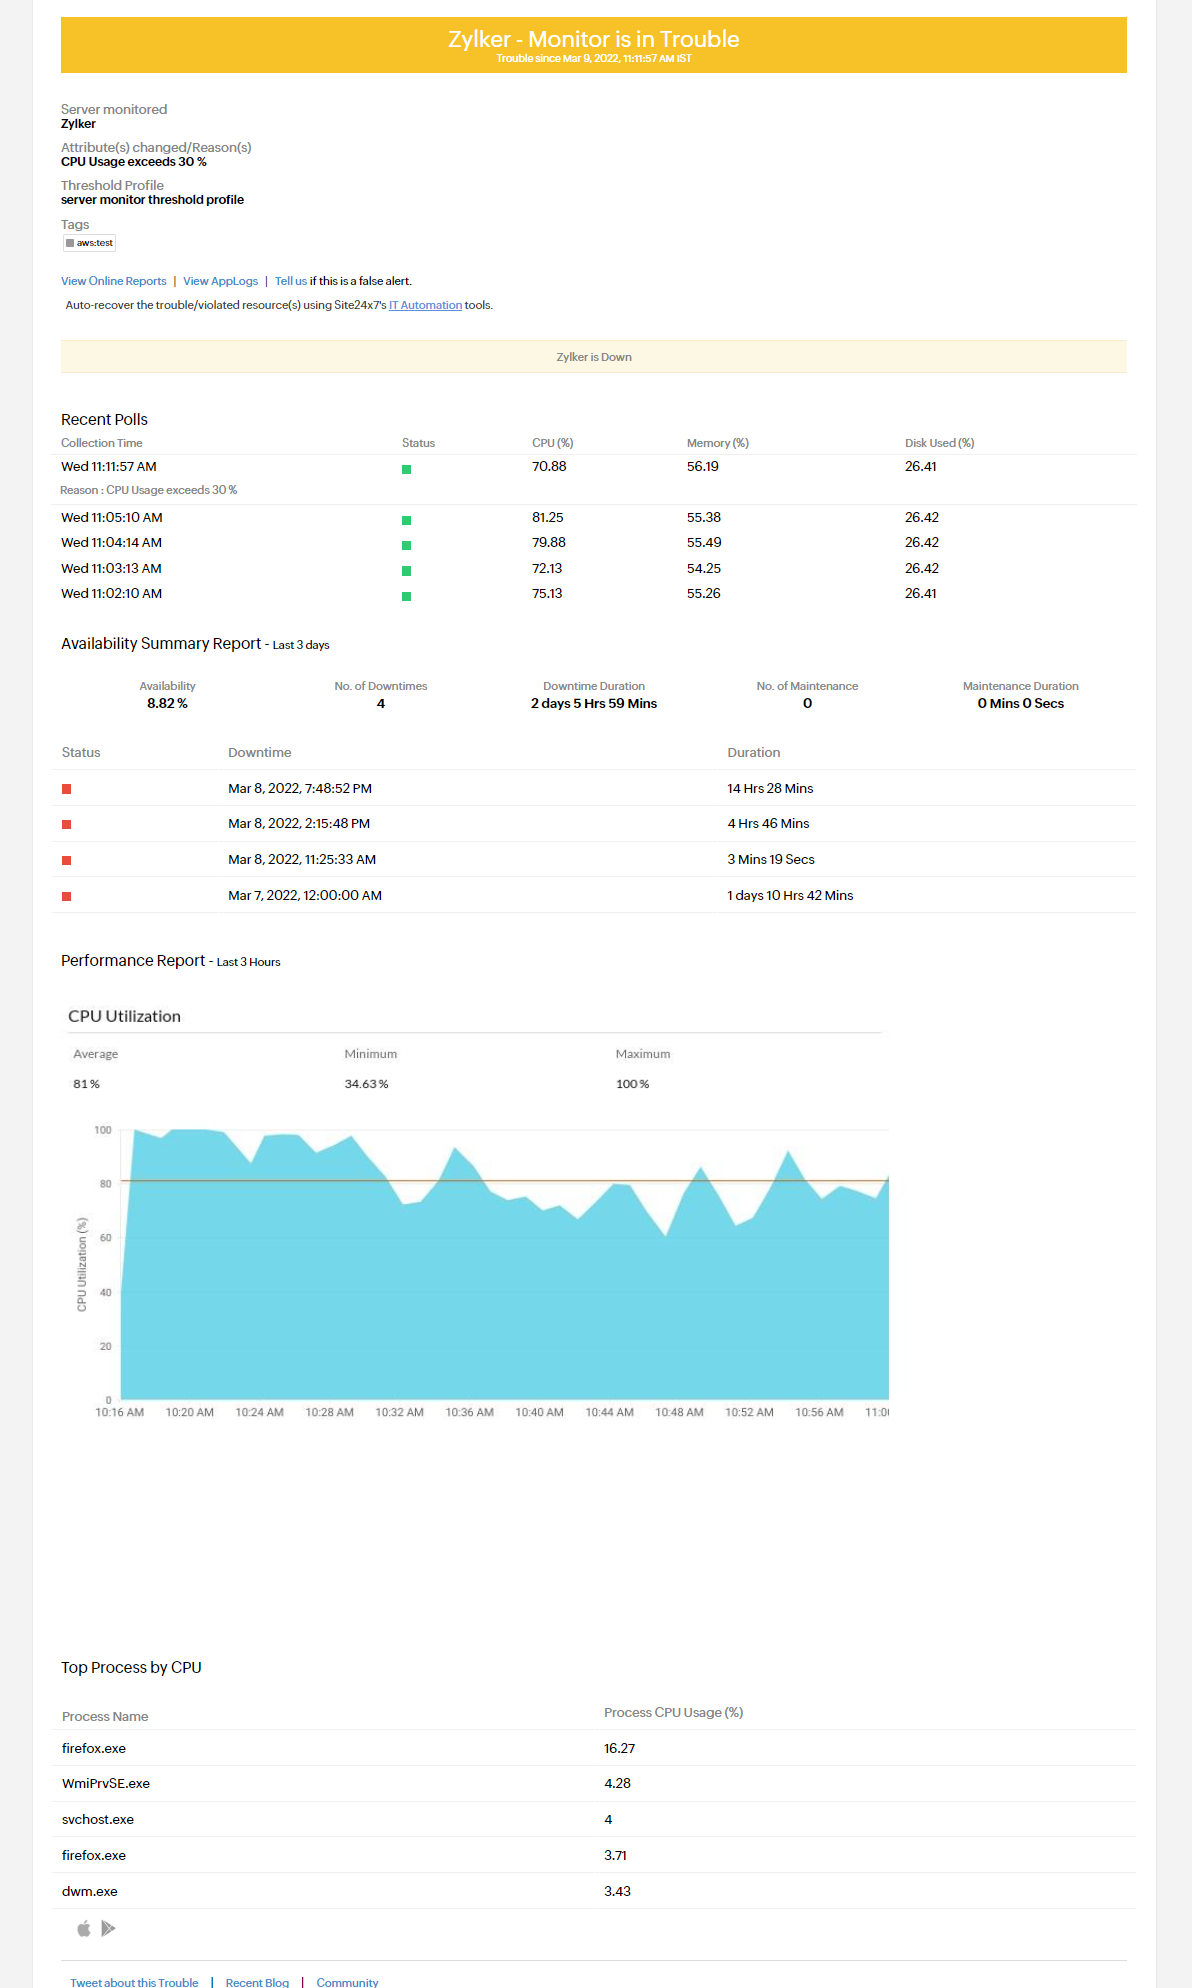The height and width of the screenshot is (1988, 1192).
Task: Click the 10:32 AM label on chart axis
Action: (x=399, y=1412)
